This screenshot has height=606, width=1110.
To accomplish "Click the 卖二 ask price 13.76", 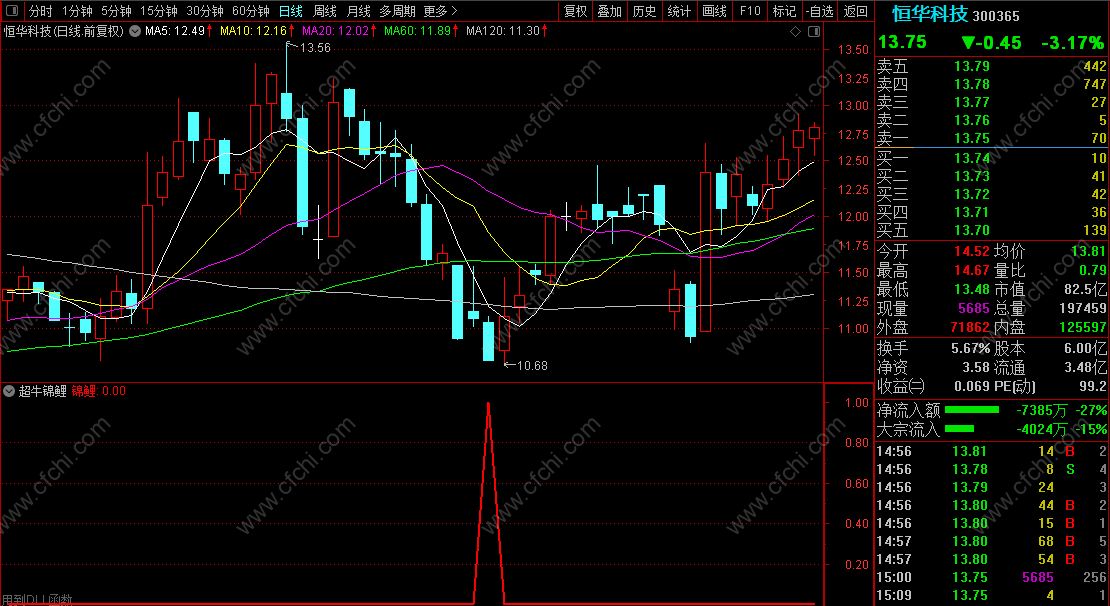I will (x=972, y=120).
